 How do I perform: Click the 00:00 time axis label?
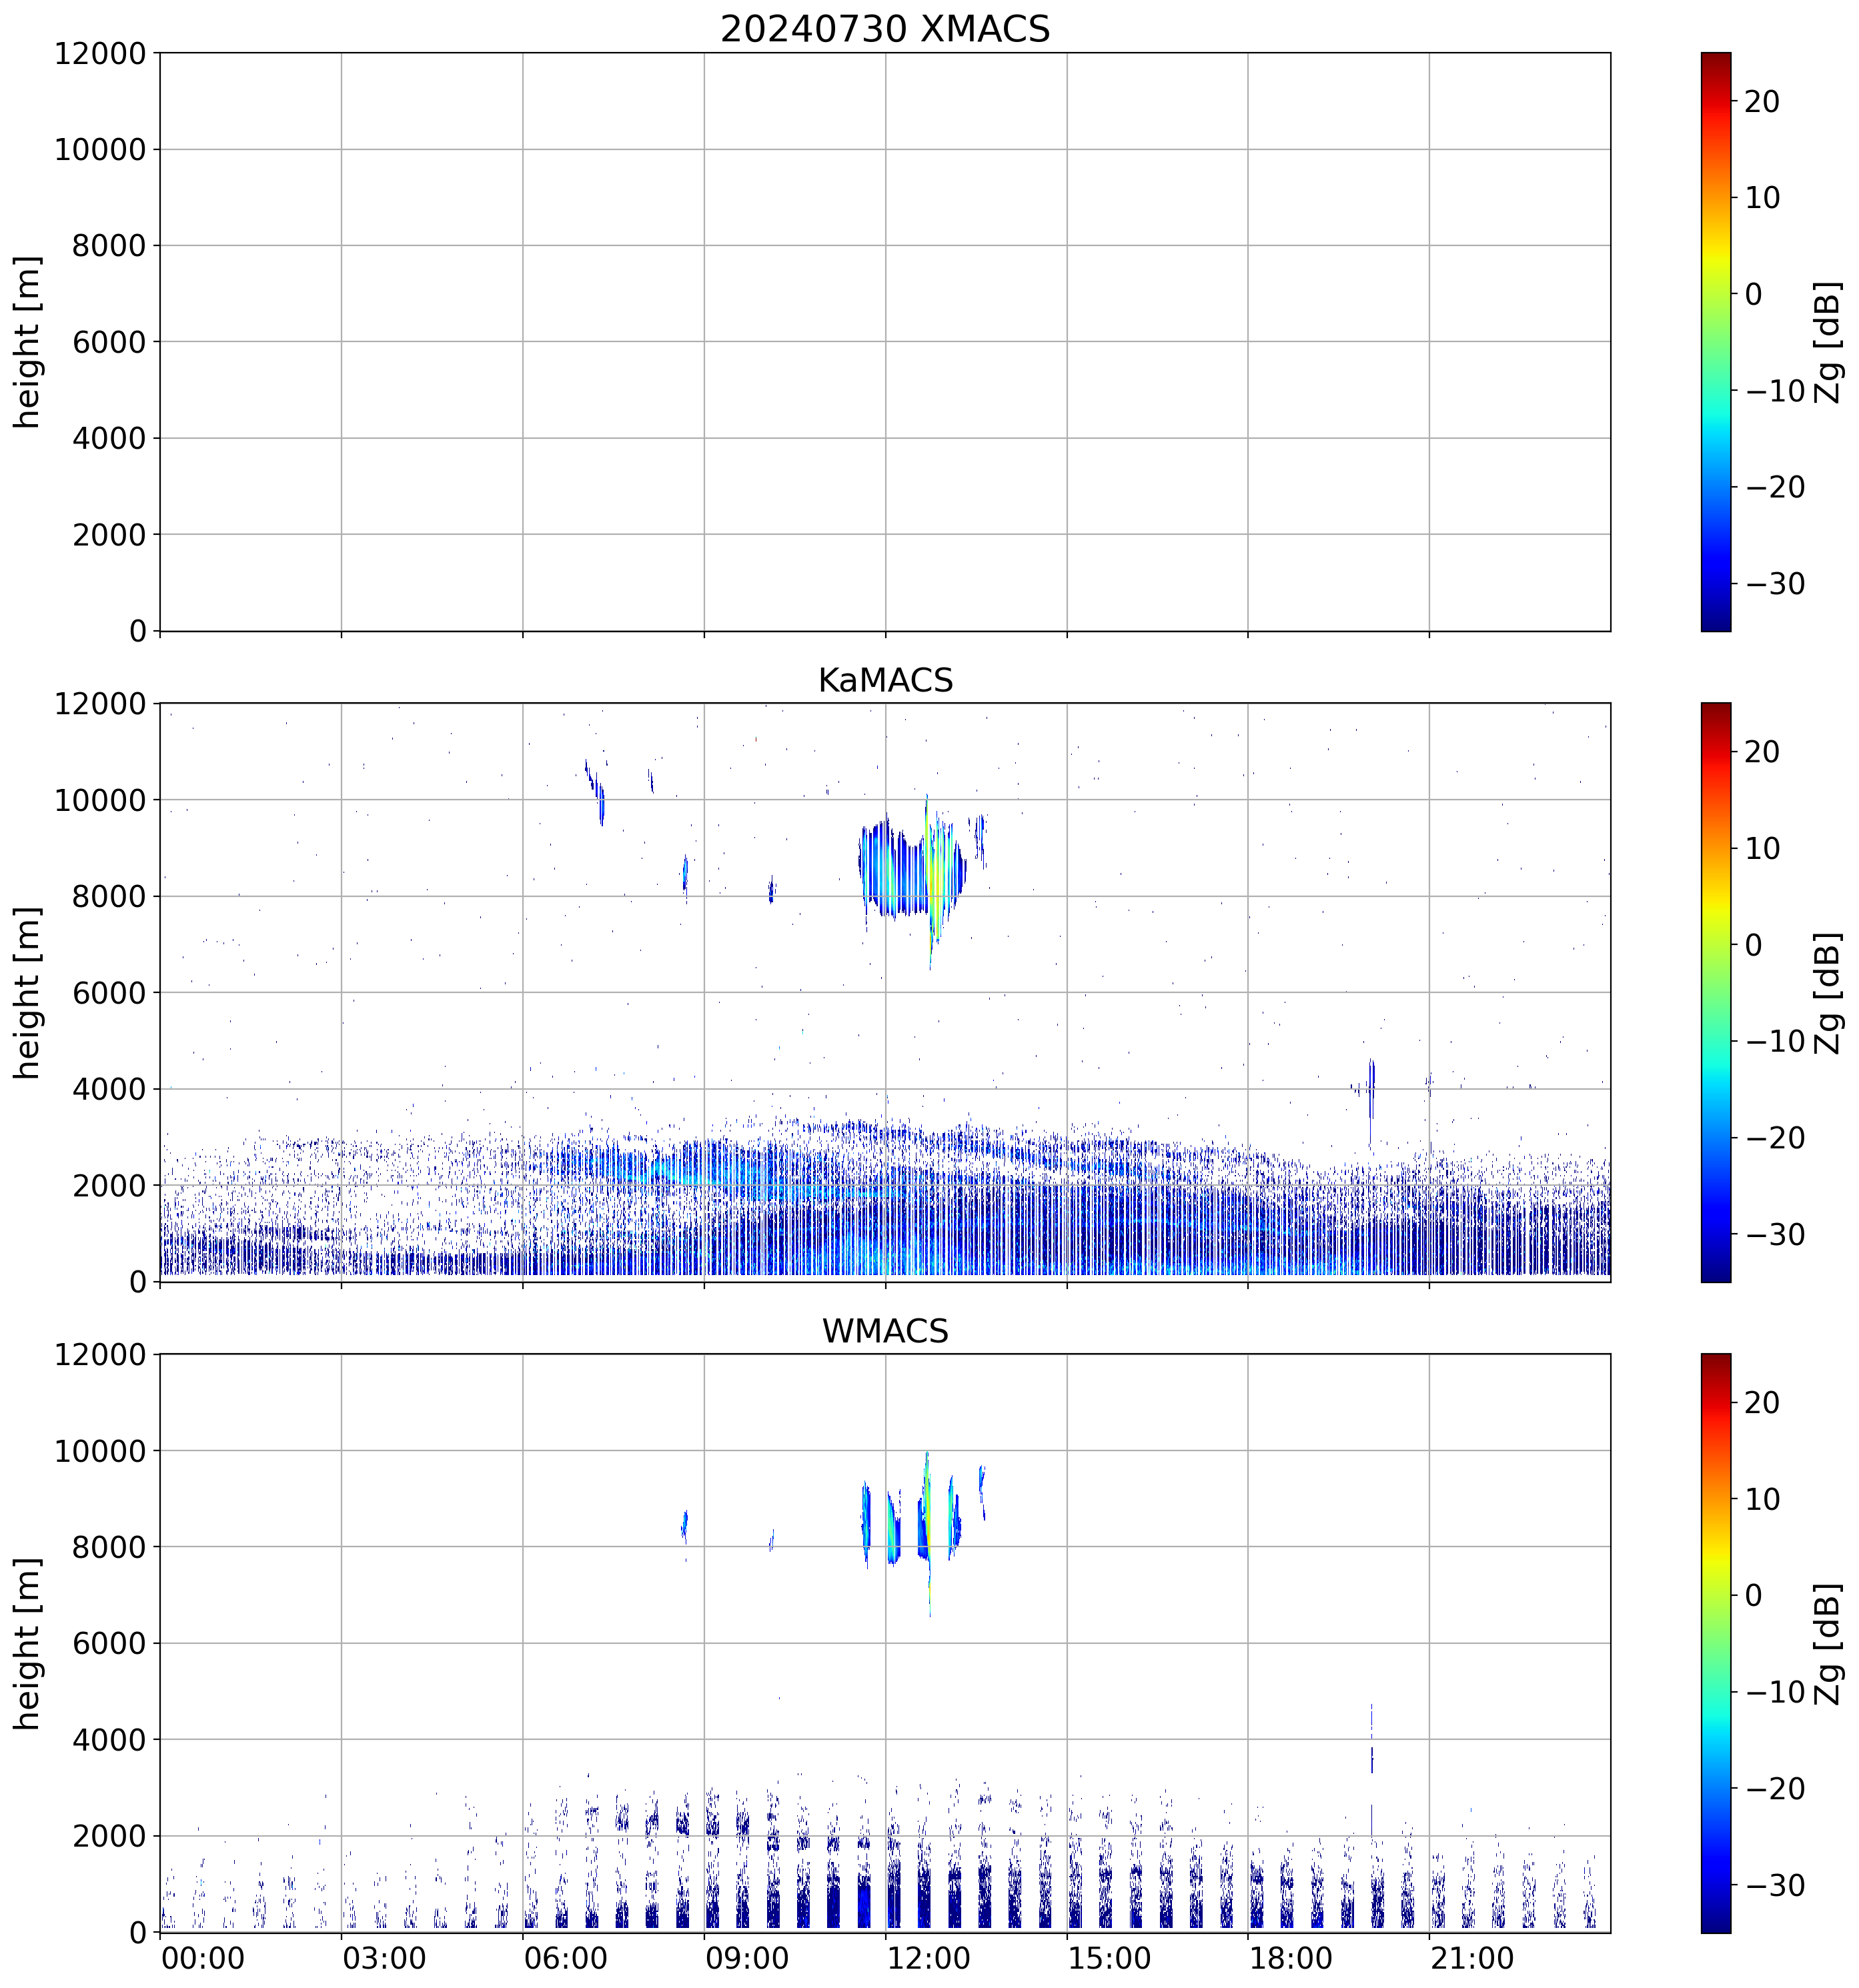[203, 1959]
